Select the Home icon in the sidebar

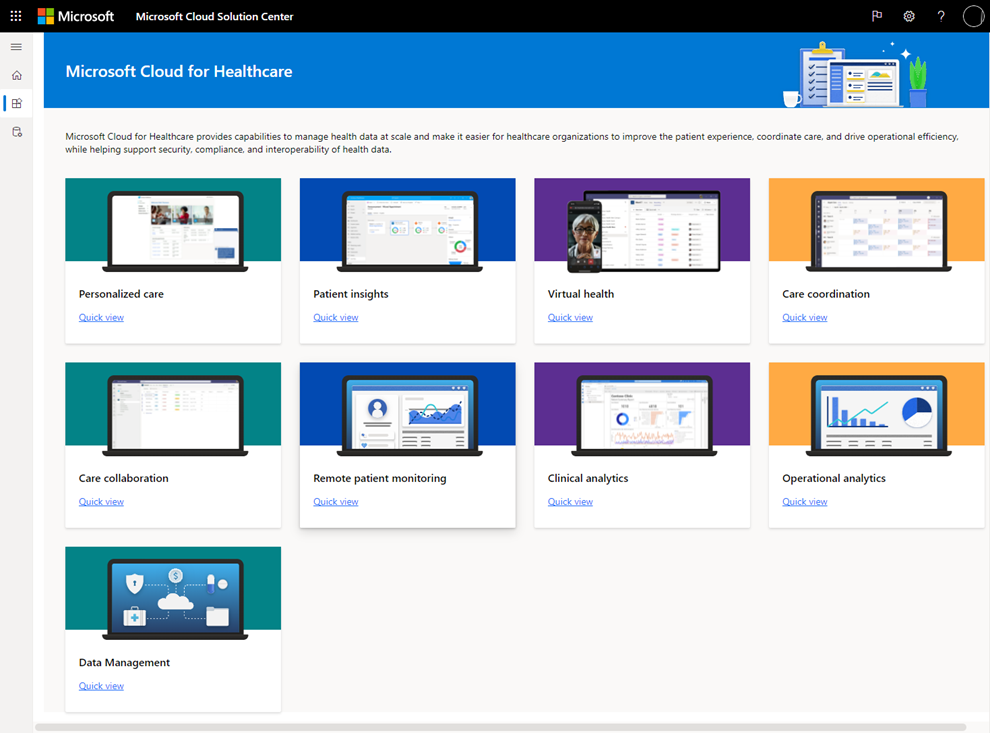[x=15, y=74]
